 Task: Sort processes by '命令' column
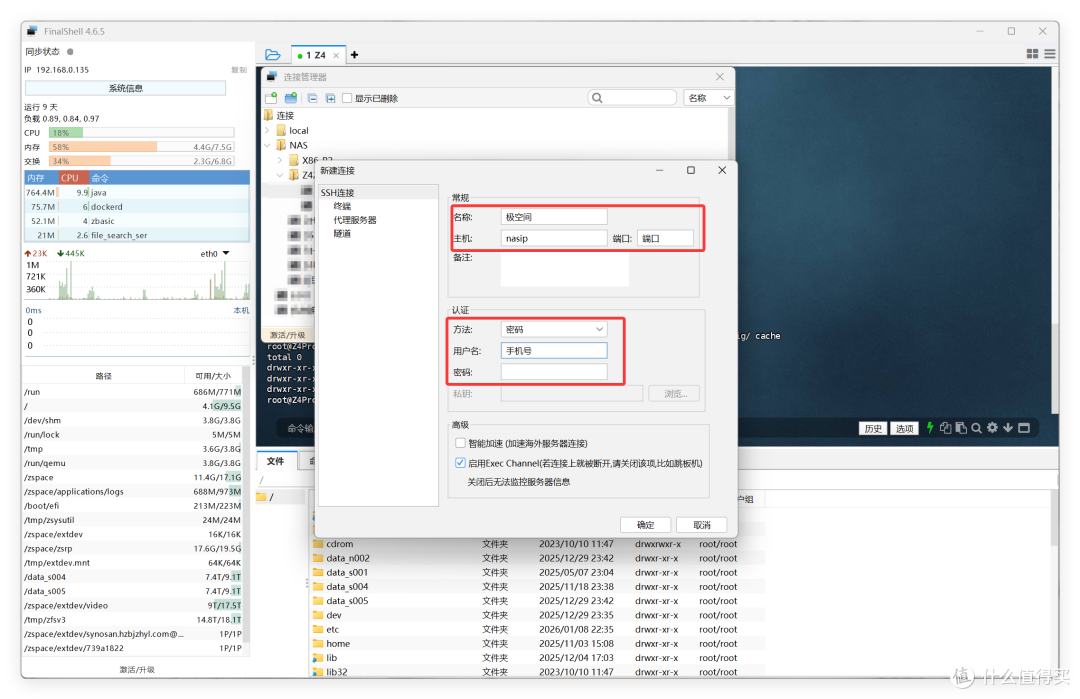tap(169, 178)
